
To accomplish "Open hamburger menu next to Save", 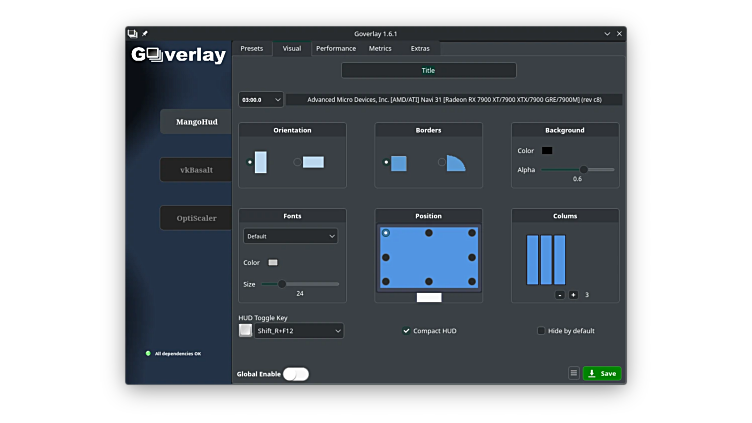I will click(x=574, y=373).
